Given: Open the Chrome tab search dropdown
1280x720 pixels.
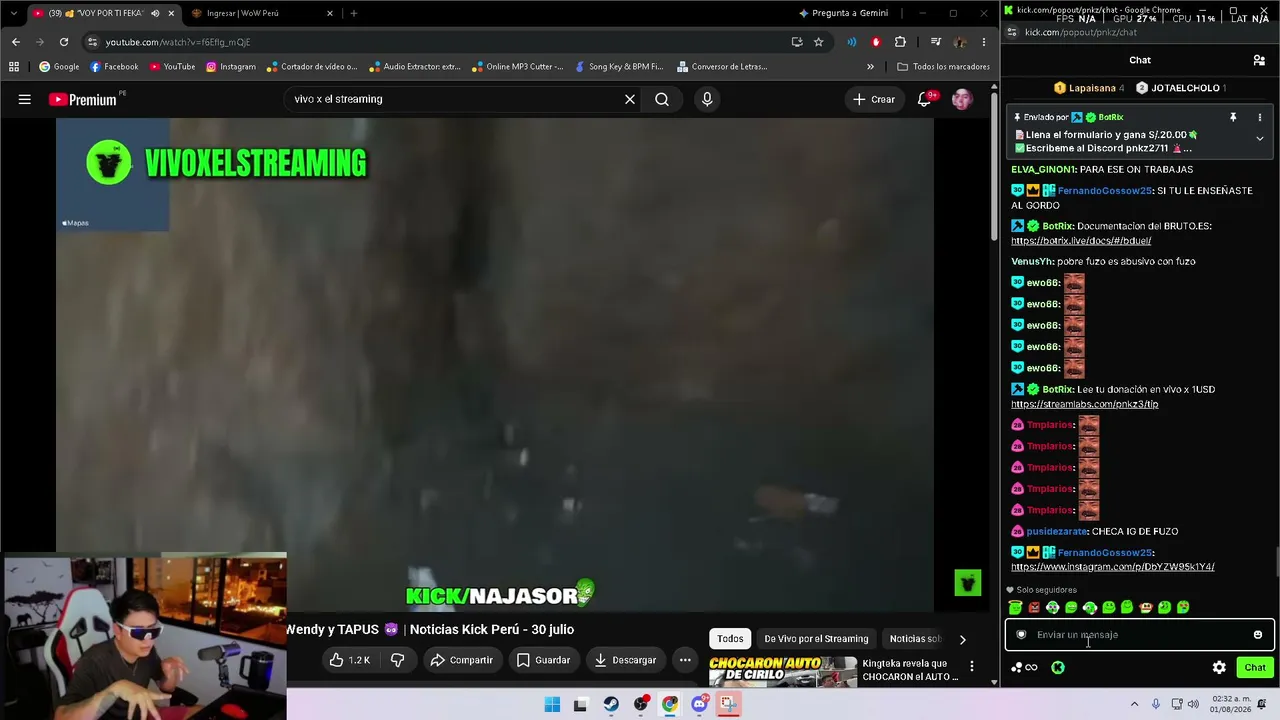Looking at the screenshot, I should [13, 13].
